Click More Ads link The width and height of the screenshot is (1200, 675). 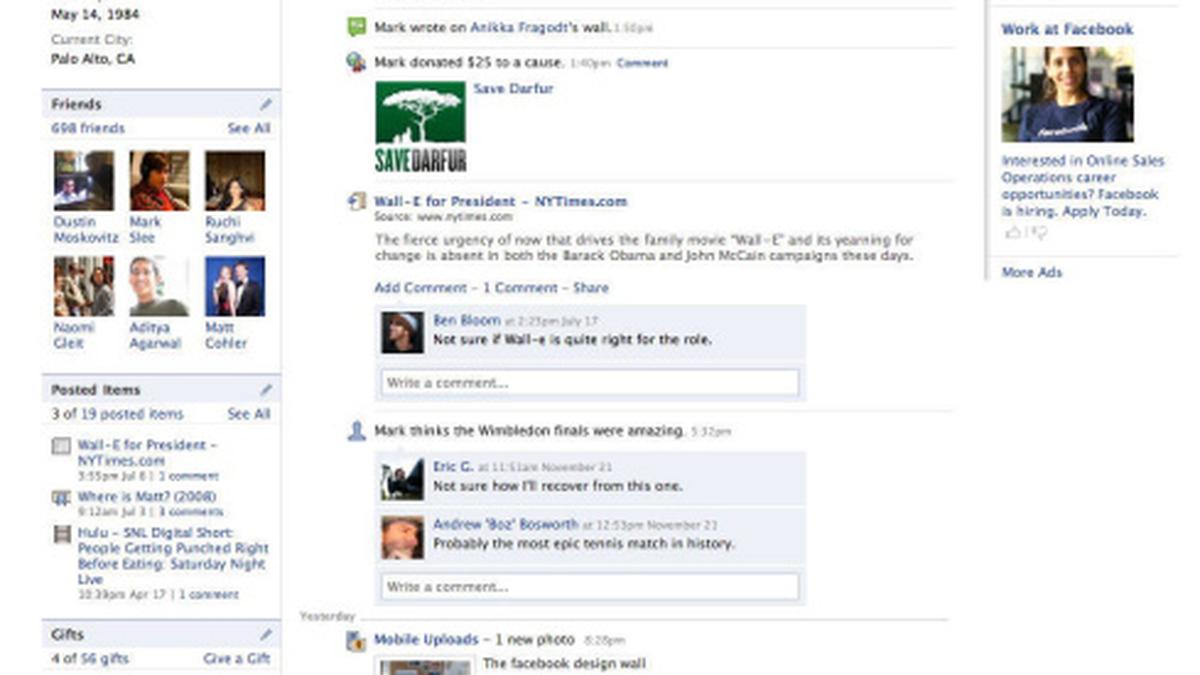point(1032,272)
